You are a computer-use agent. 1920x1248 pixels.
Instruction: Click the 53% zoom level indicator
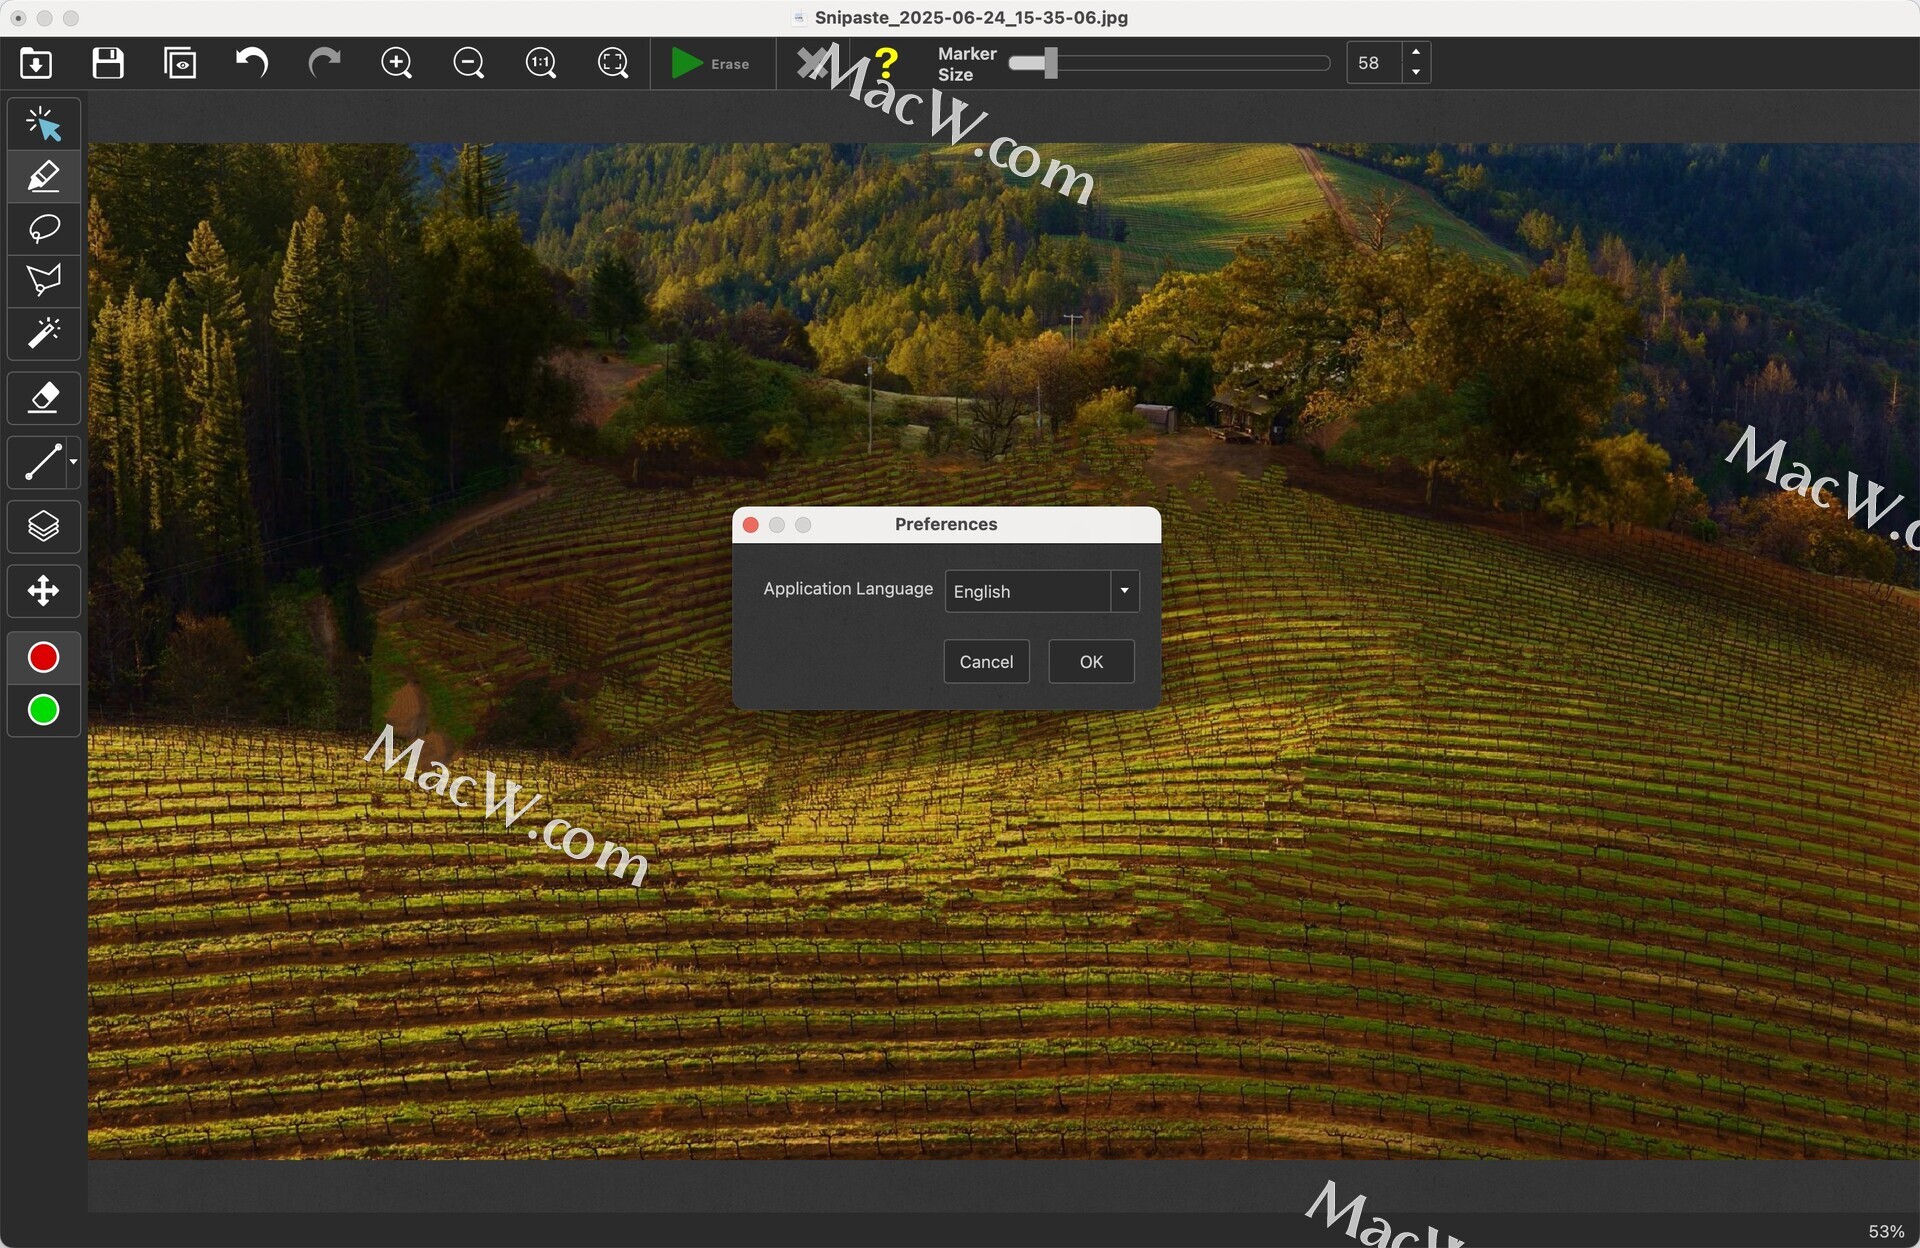point(1886,1232)
